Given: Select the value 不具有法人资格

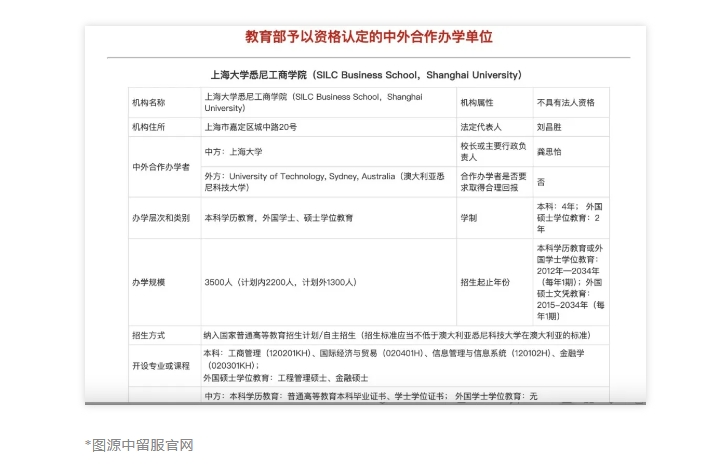Looking at the screenshot, I should 566,103.
